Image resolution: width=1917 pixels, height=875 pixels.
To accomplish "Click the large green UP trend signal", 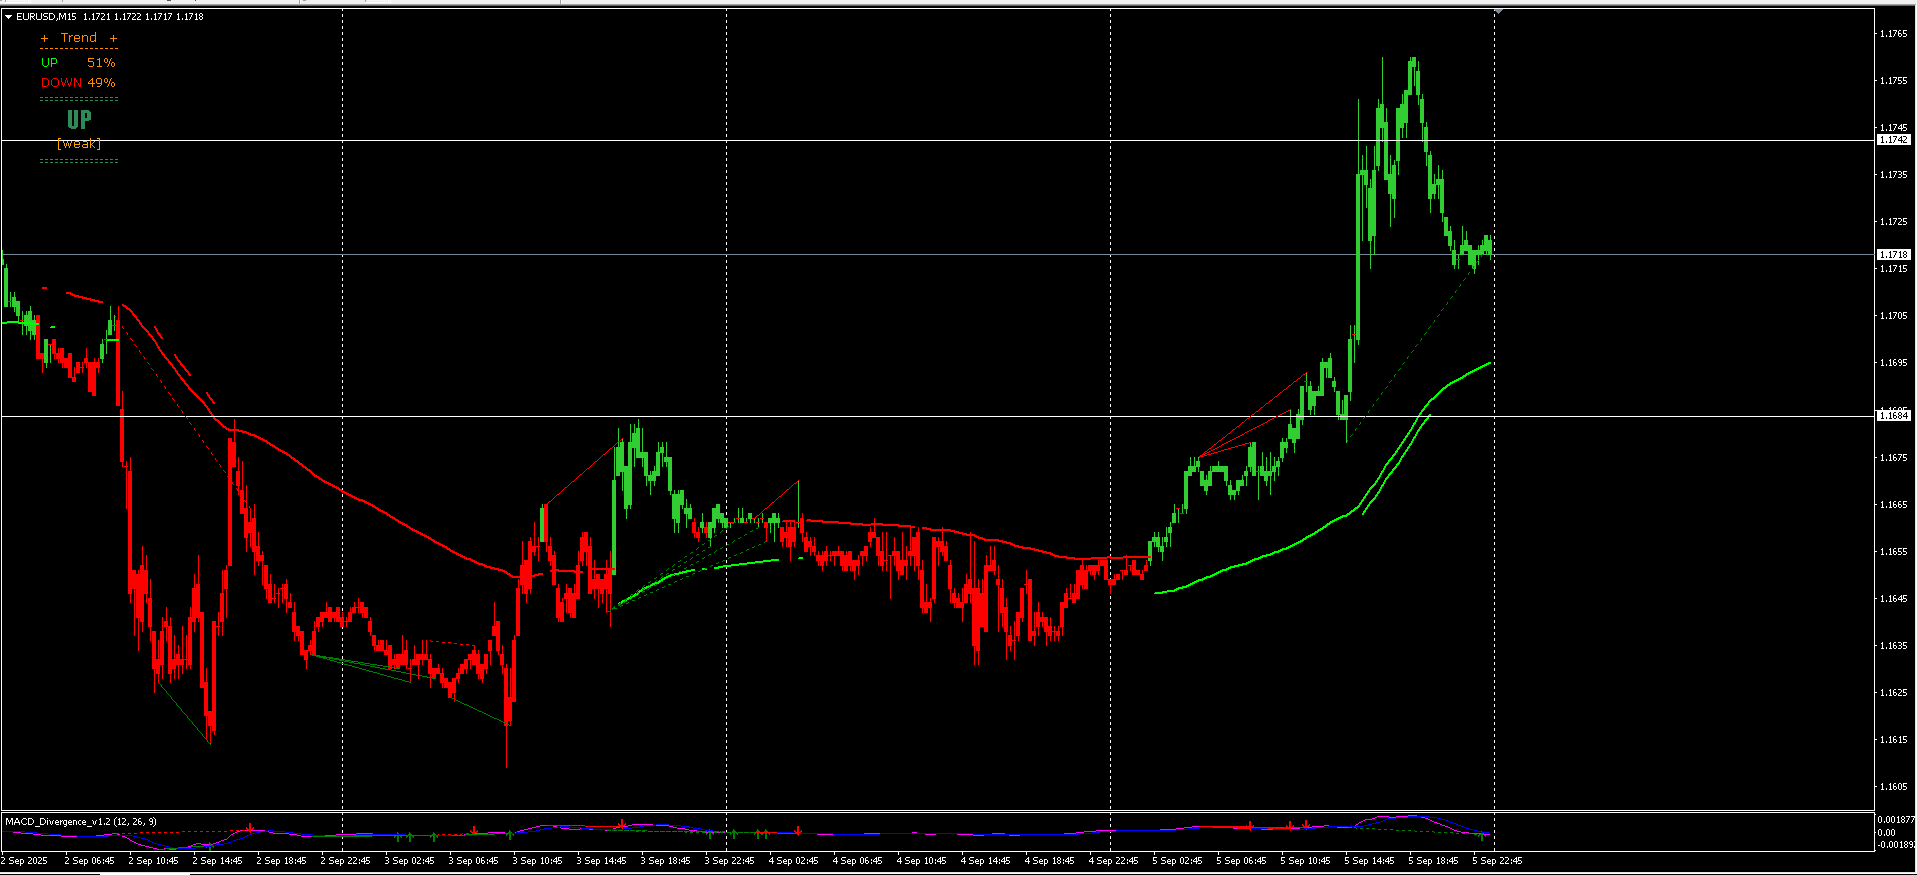I will click(79, 120).
